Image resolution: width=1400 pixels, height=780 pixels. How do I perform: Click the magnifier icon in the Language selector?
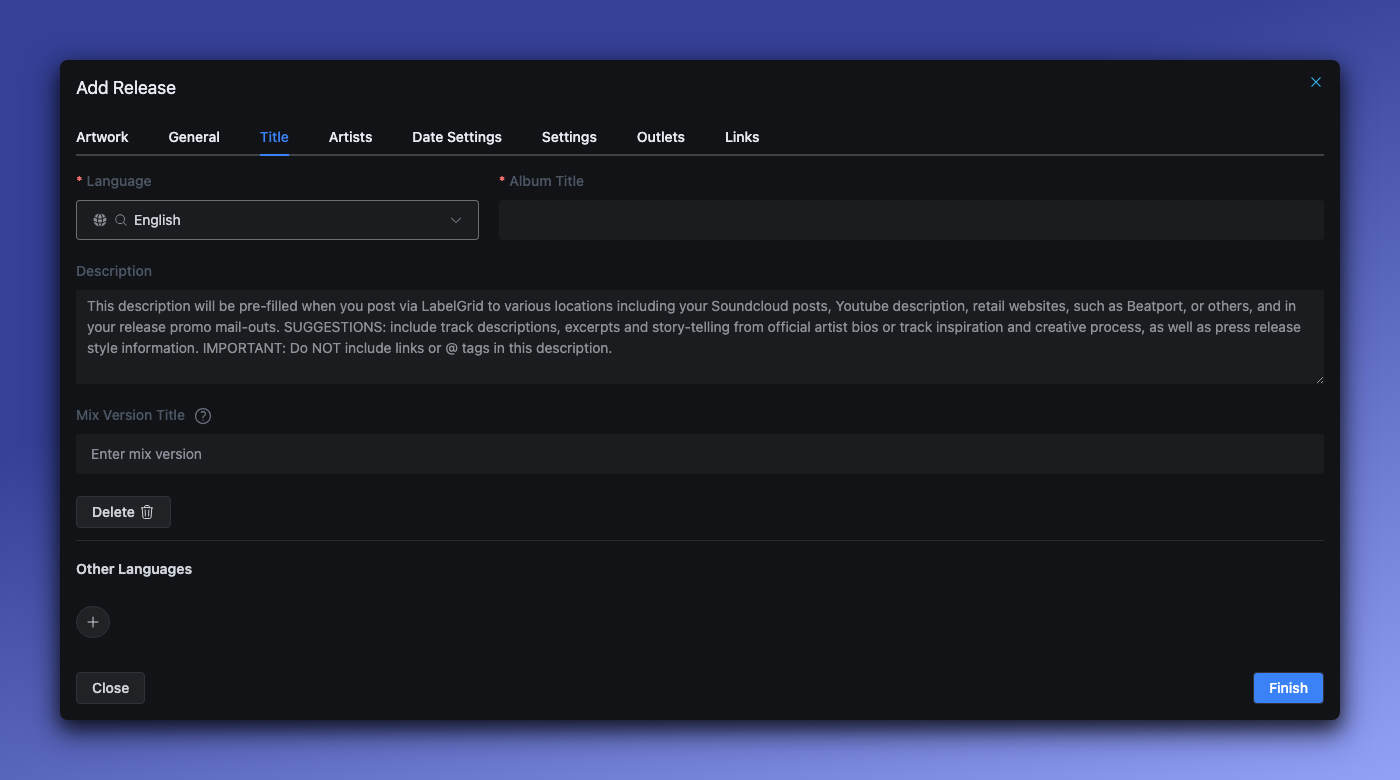click(x=121, y=220)
